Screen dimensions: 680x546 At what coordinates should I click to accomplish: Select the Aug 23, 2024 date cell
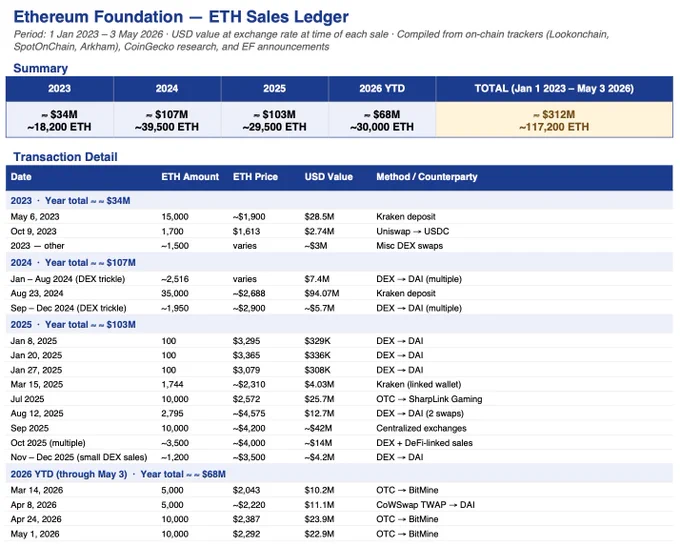37,294
